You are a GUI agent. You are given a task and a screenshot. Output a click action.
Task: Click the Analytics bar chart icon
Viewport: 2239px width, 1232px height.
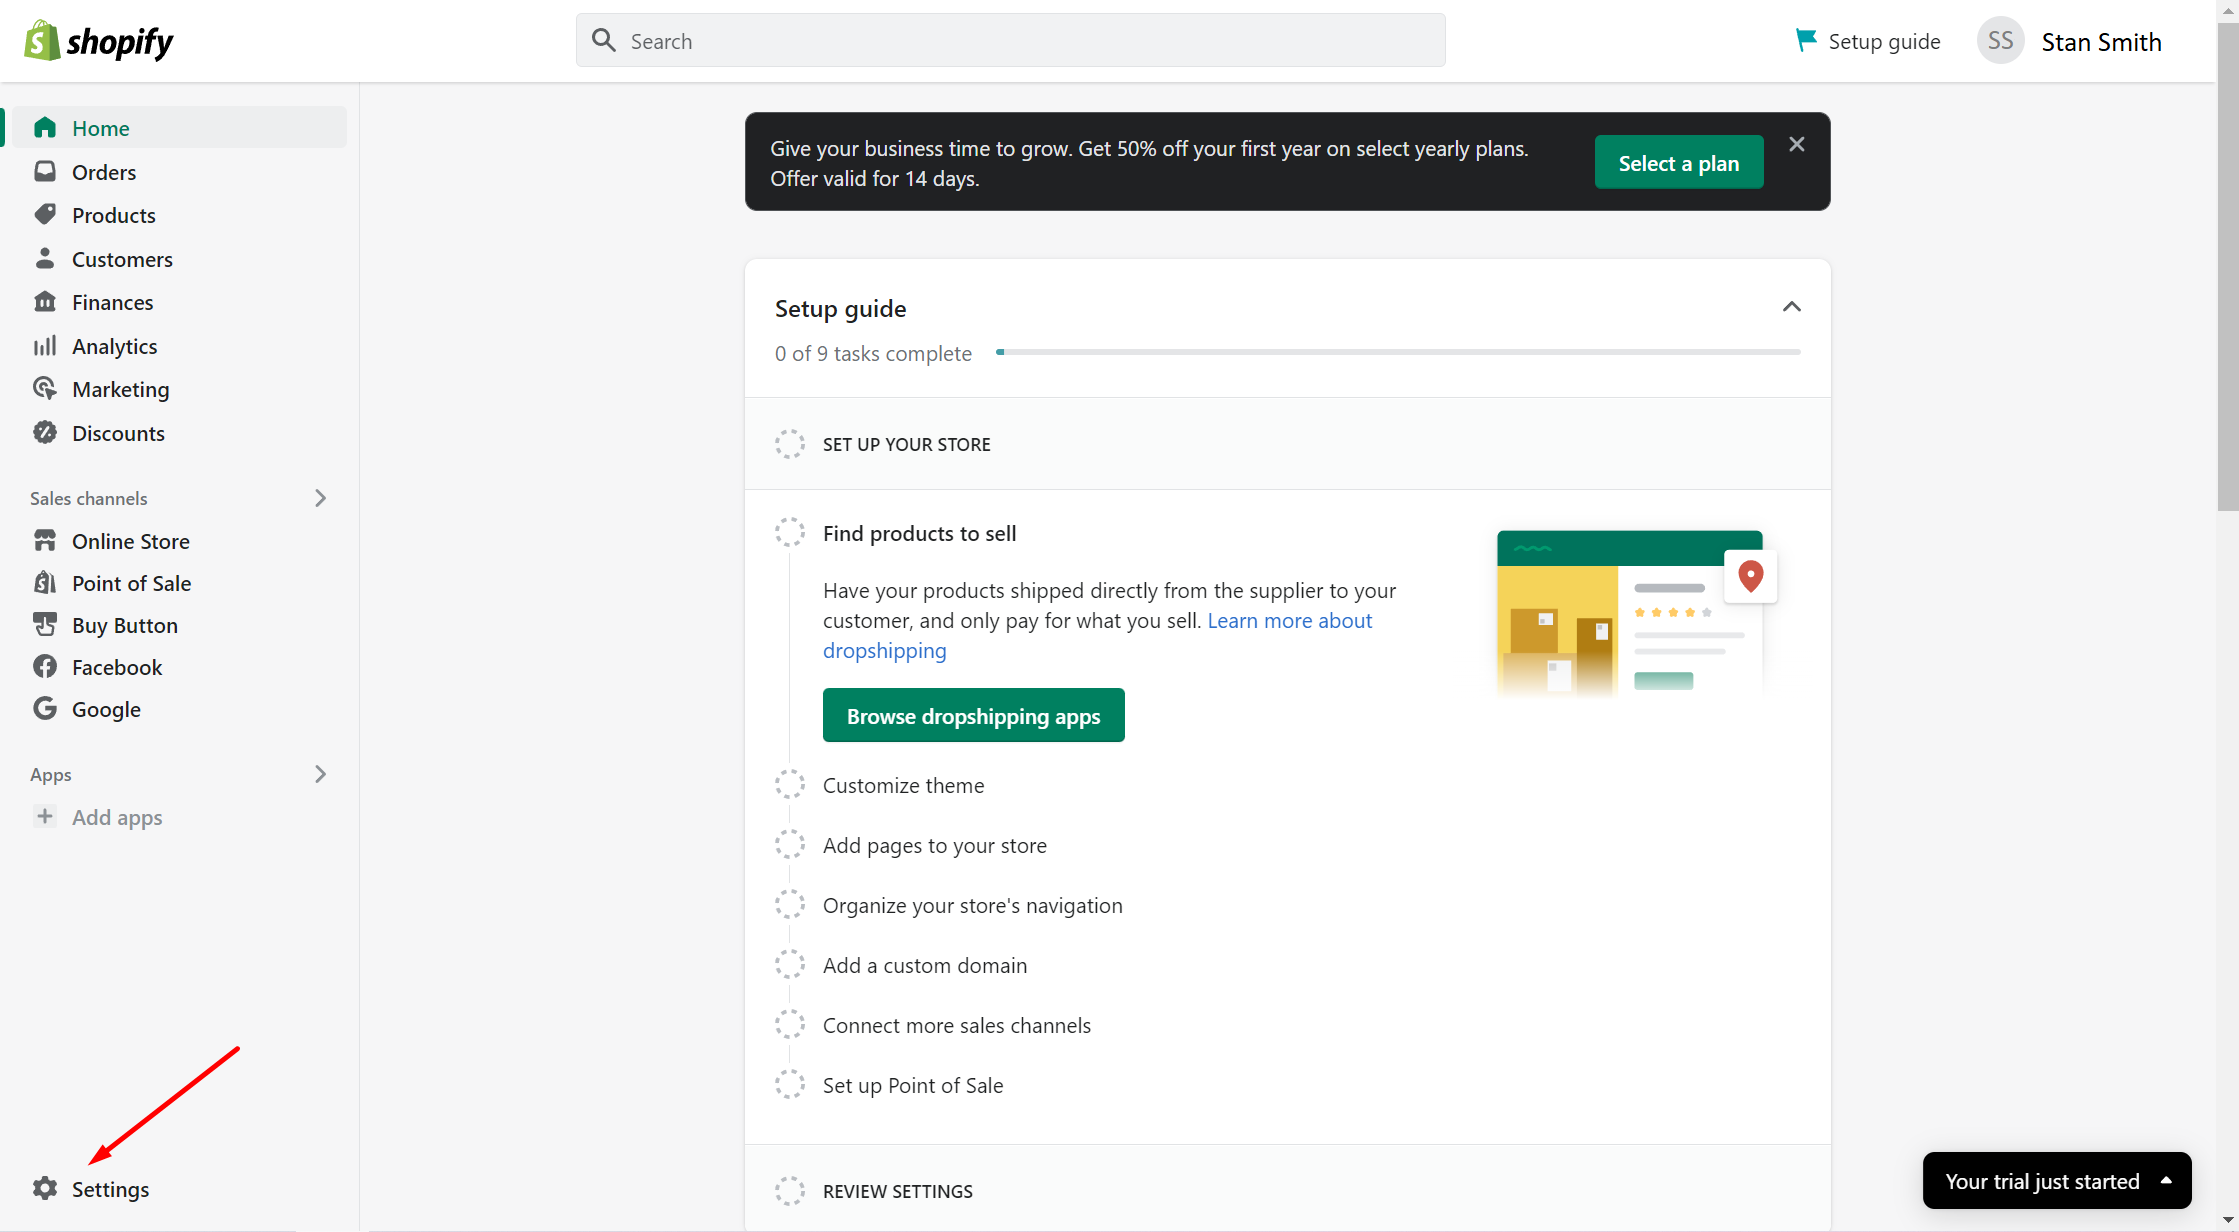45,346
